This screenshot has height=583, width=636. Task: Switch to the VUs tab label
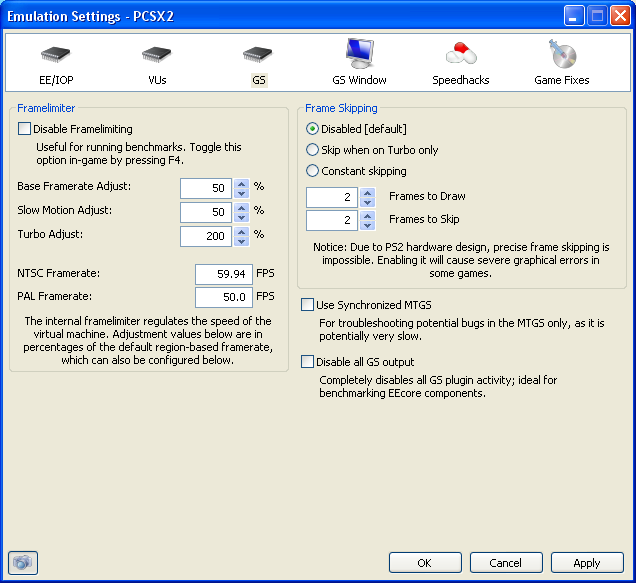[157, 80]
